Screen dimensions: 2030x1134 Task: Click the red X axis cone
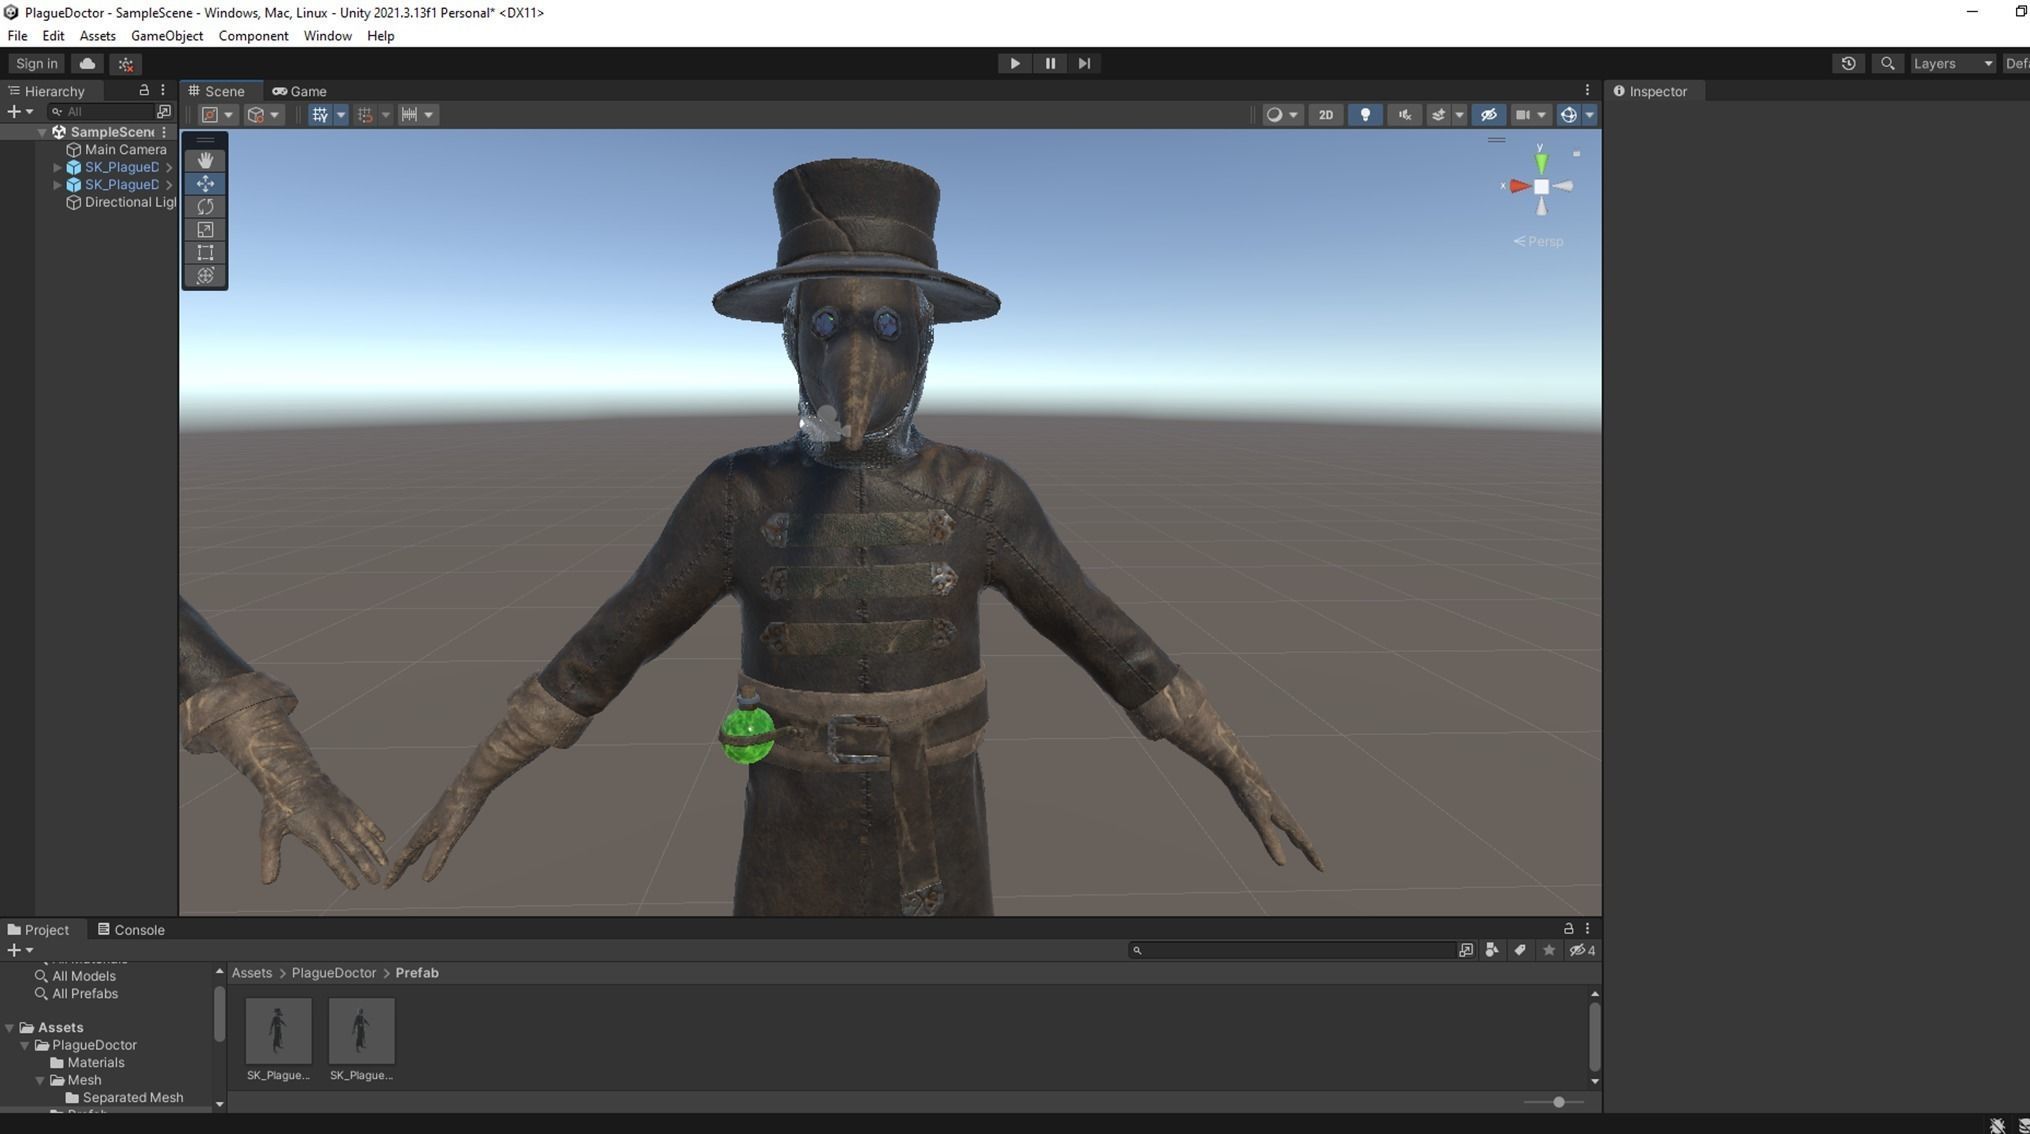[1520, 186]
